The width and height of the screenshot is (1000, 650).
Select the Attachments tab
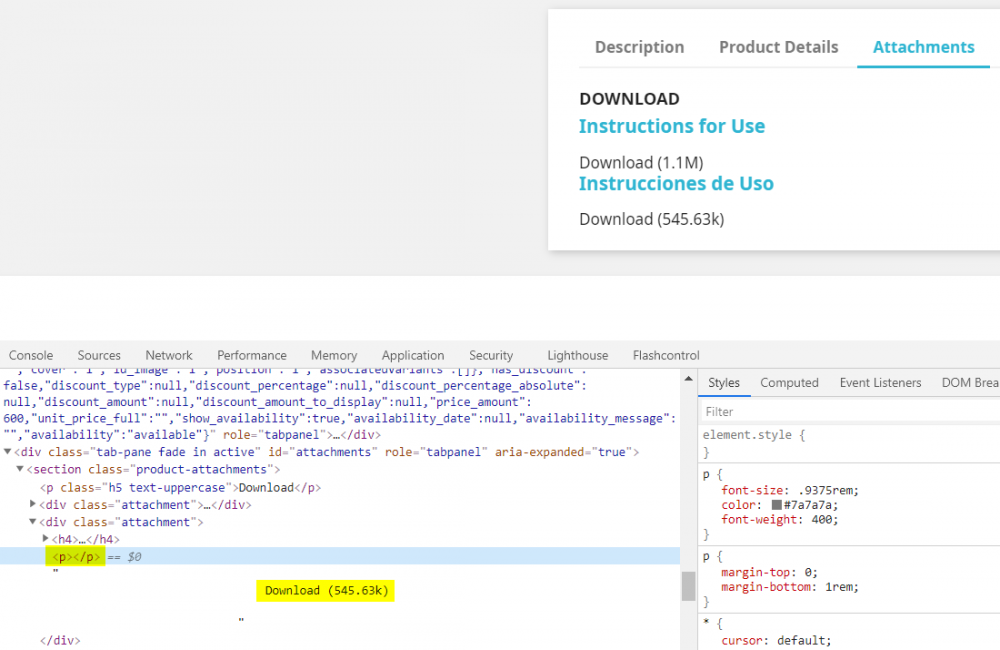(x=923, y=47)
